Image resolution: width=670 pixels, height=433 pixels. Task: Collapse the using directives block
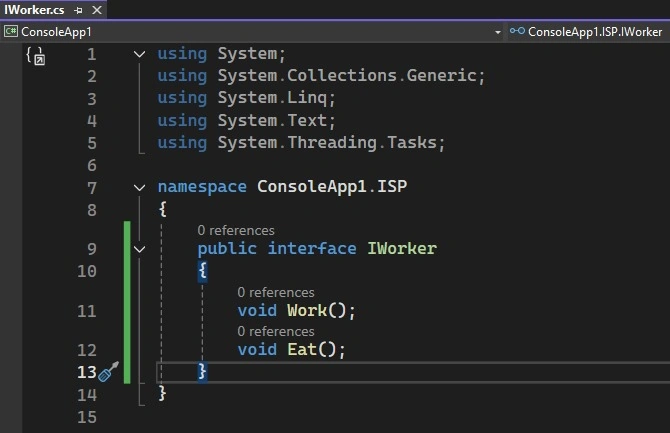pos(139,54)
